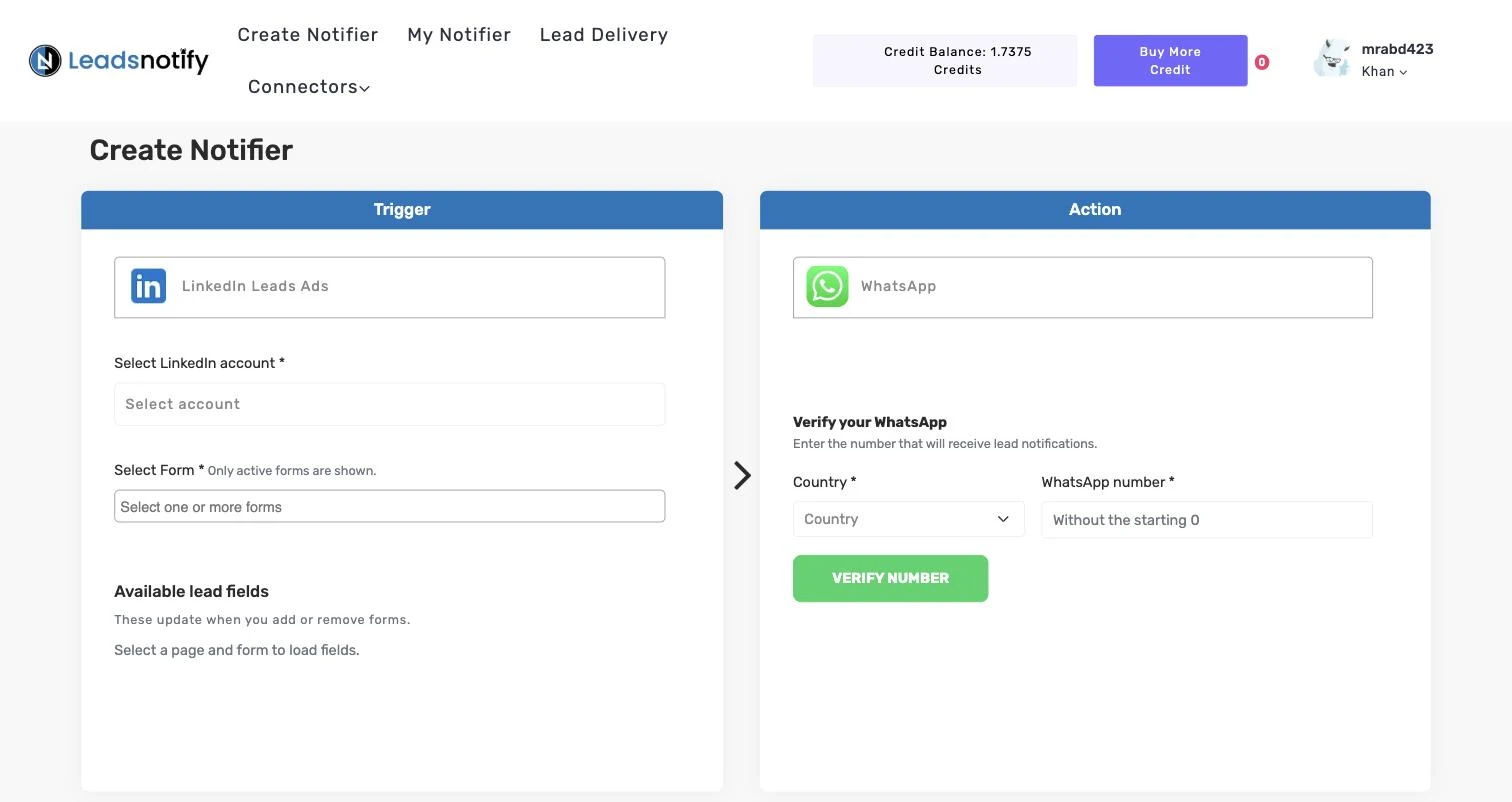Click the 'Select LinkedIn account *' label
This screenshot has width=1512, height=802.
point(199,363)
